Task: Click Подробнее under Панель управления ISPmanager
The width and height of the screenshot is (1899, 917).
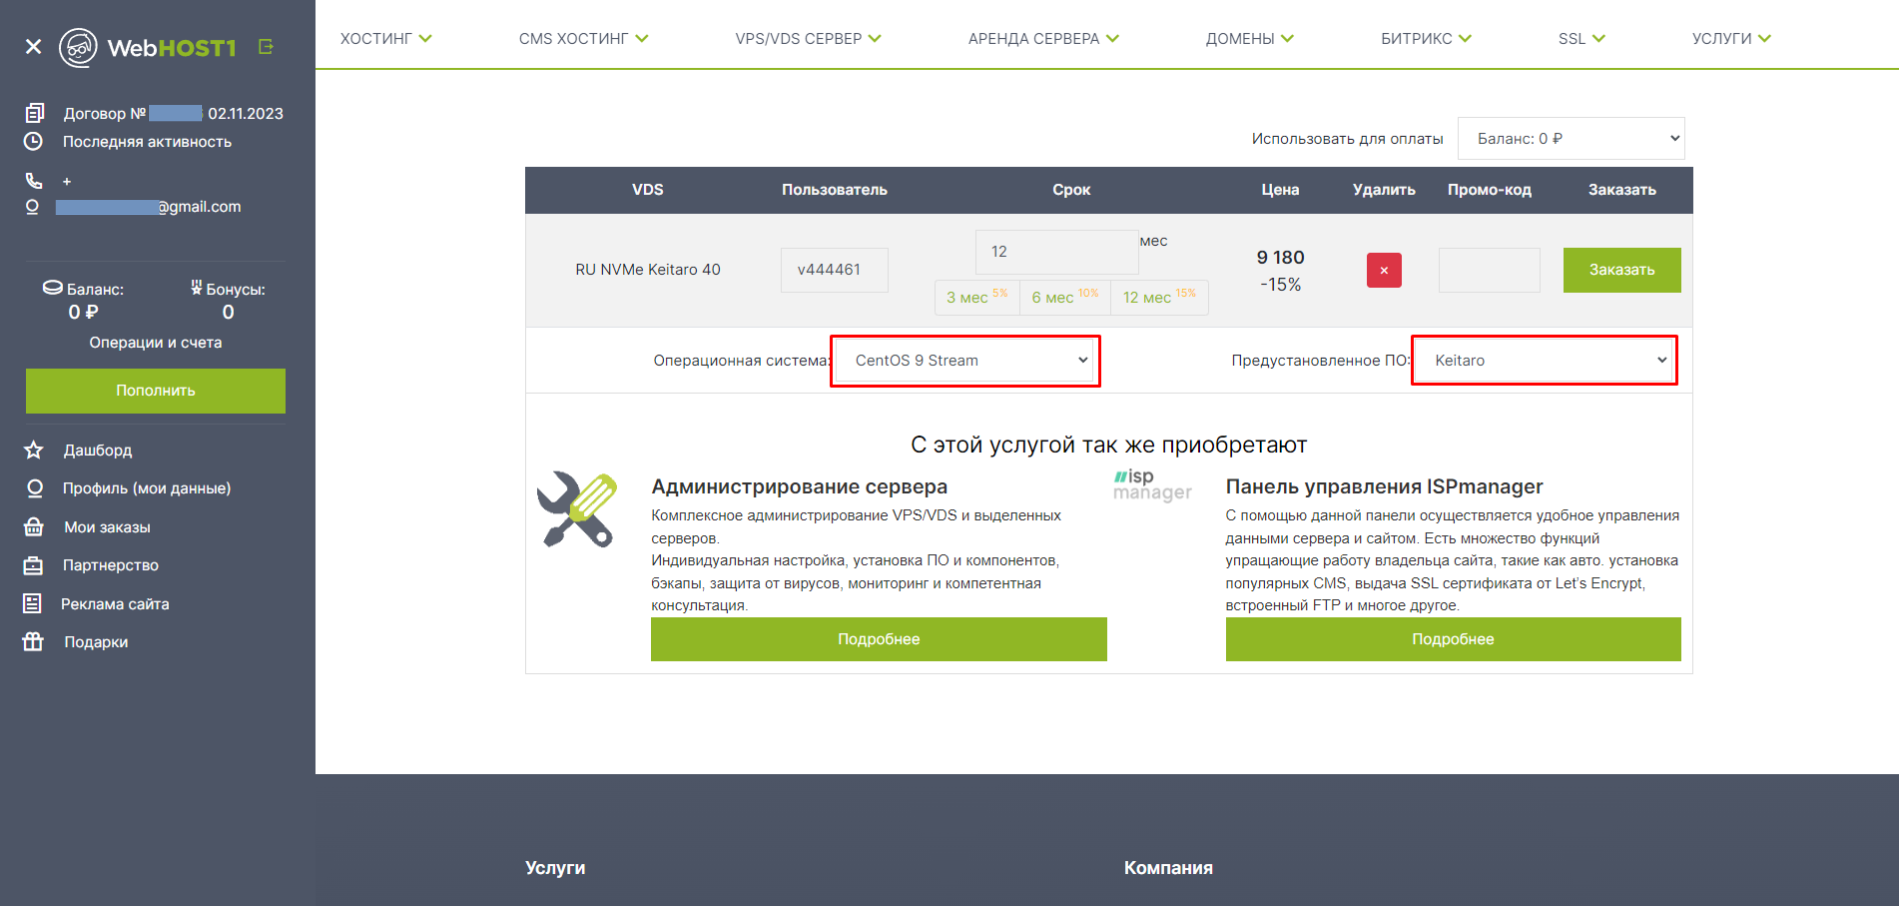Action: (1453, 639)
